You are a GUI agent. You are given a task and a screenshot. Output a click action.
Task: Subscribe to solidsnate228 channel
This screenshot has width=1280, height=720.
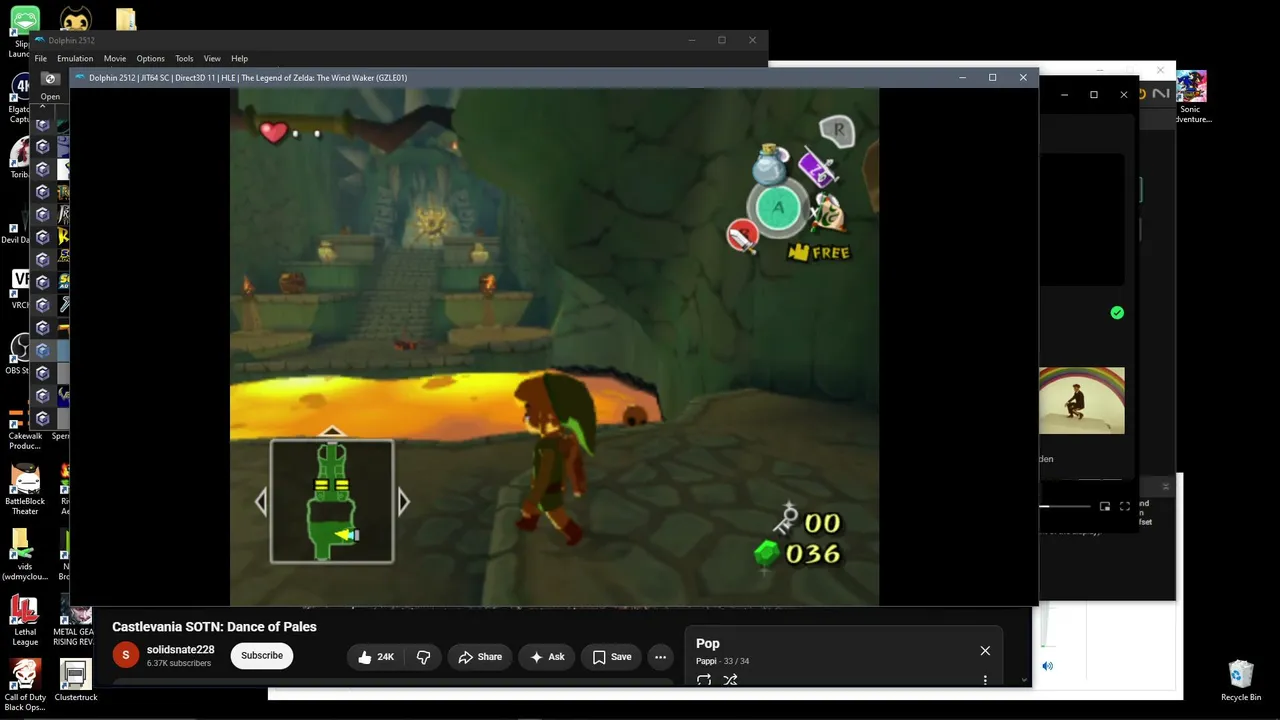[262, 656]
